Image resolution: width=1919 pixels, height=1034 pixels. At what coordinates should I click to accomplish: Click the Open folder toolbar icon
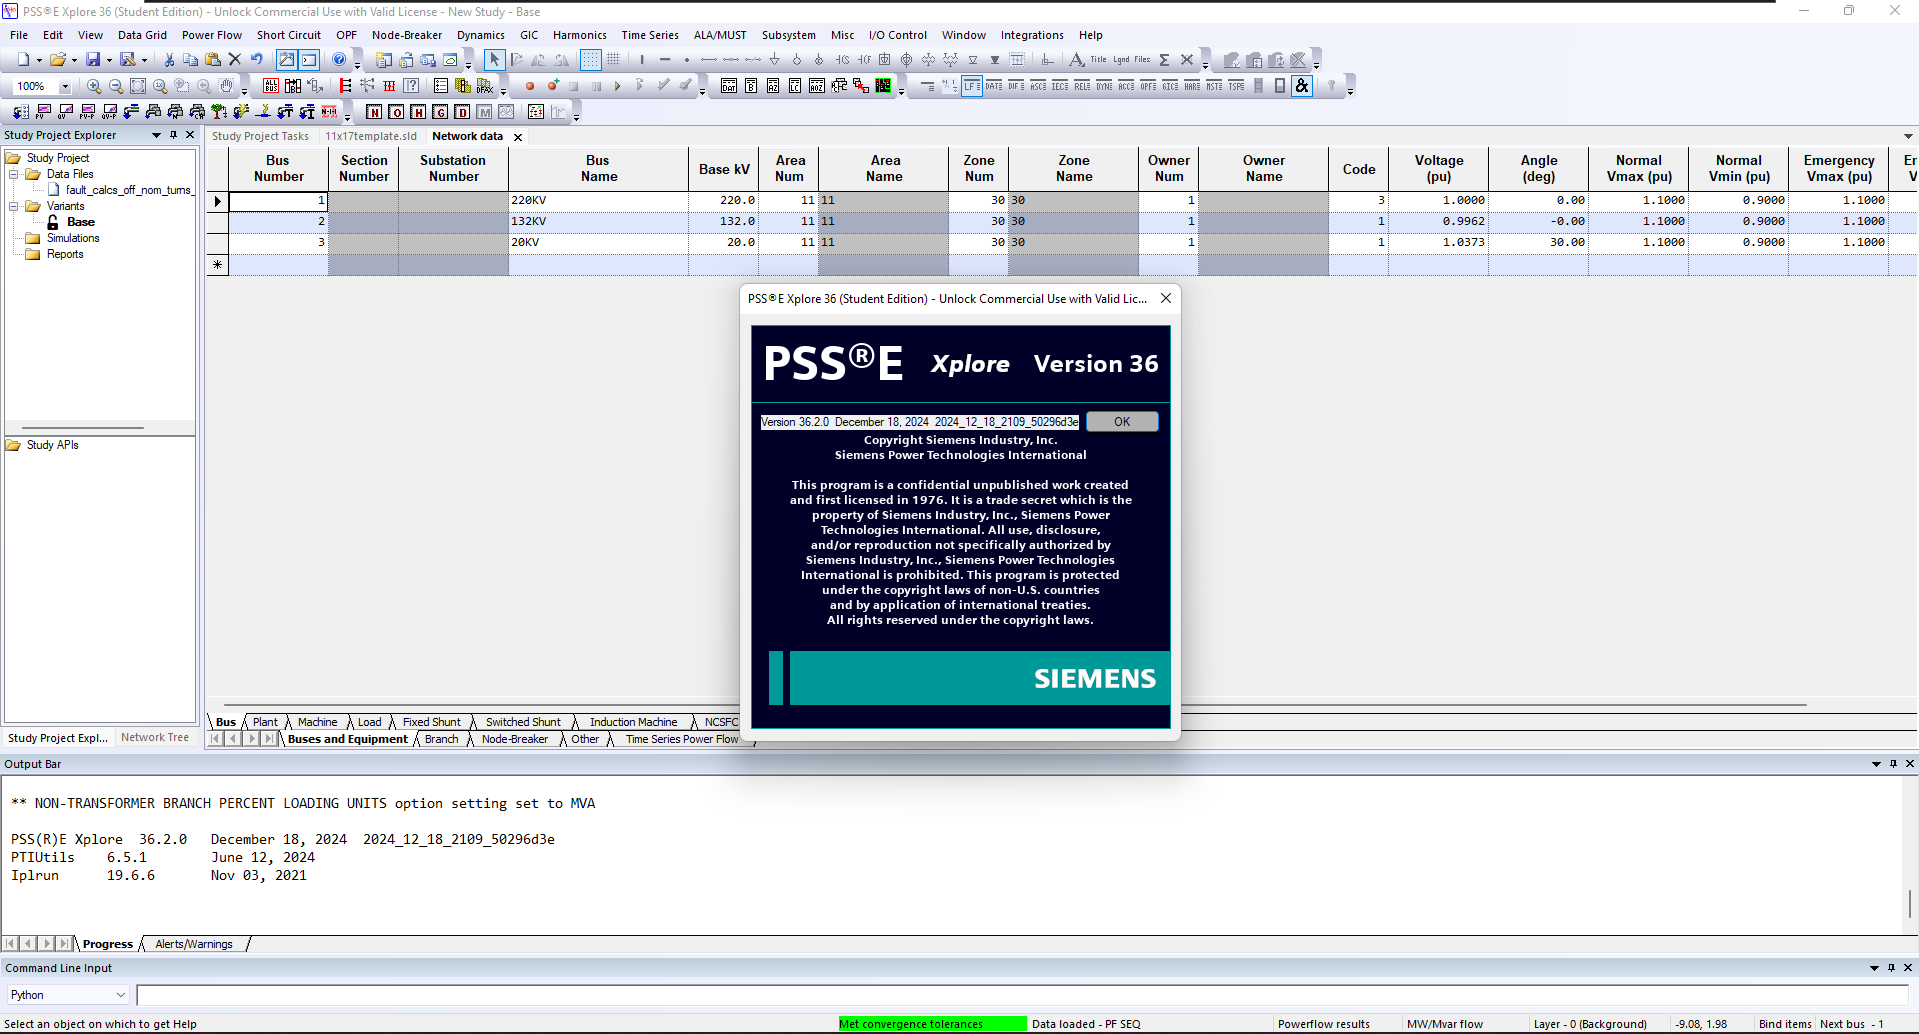58,60
